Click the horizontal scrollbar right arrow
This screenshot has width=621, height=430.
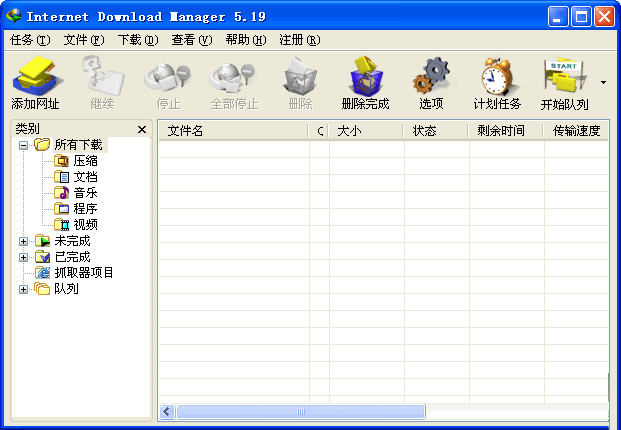[x=601, y=411]
